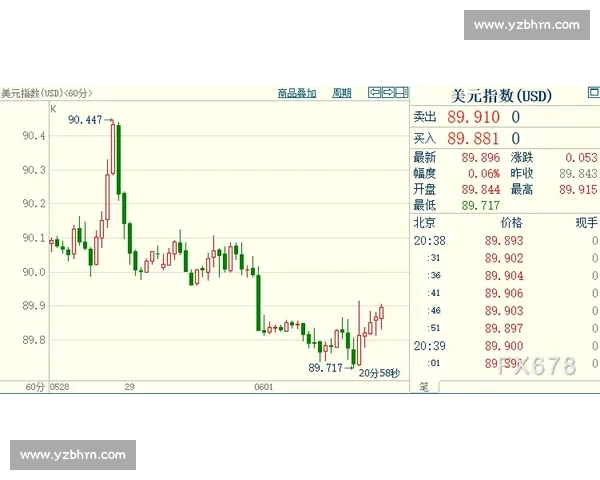Click tick price 89.900 at 20:39

[x=504, y=346]
